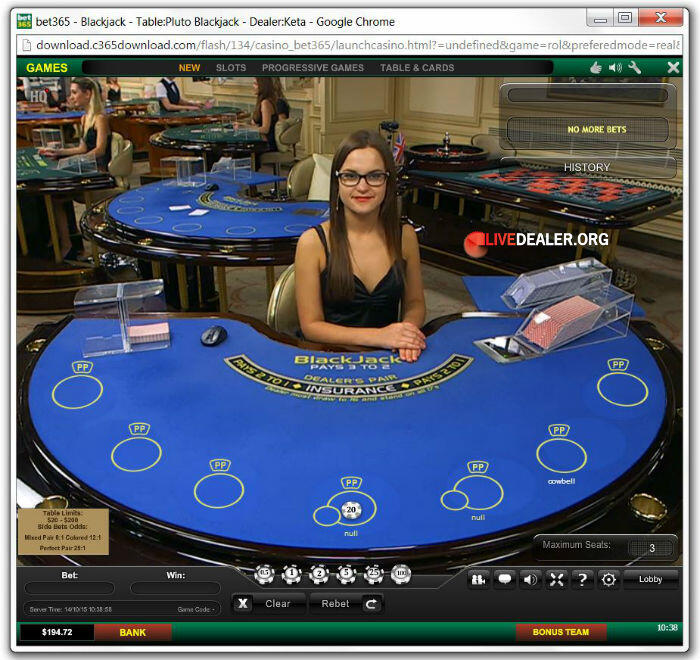The width and height of the screenshot is (700, 660).
Task: Click the $194.72 balance display
Action: coord(57,632)
